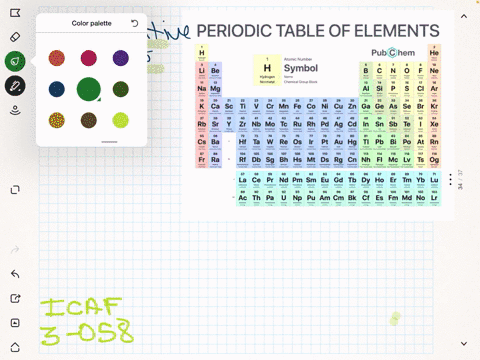Select the pen and brush tool
This screenshot has width=480, height=360.
click(15, 86)
